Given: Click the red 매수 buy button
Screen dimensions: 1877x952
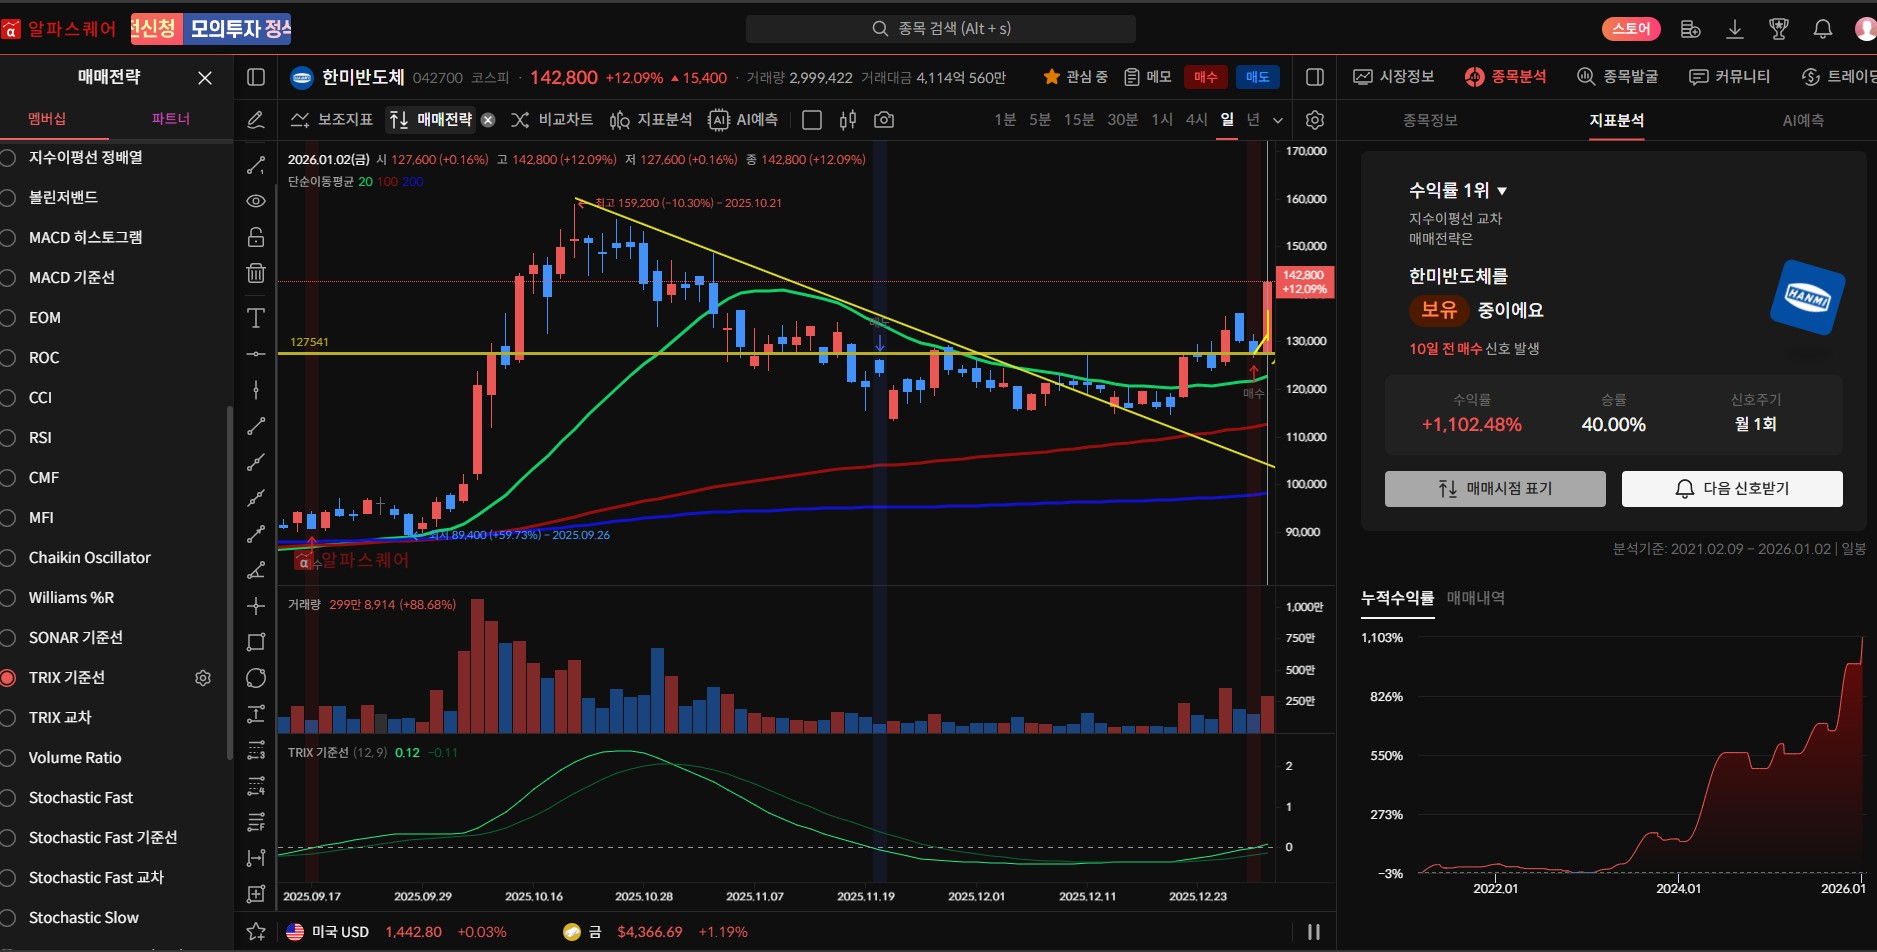Looking at the screenshot, I should point(1206,77).
